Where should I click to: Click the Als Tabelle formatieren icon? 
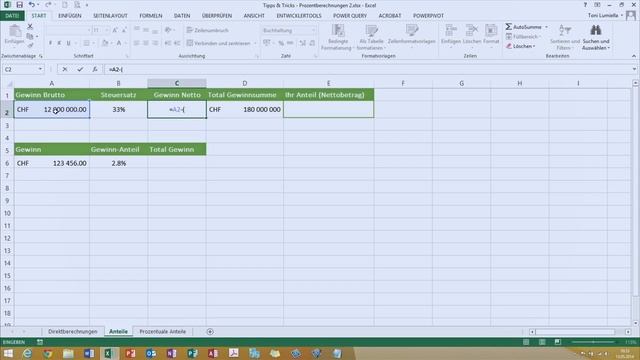click(x=371, y=30)
